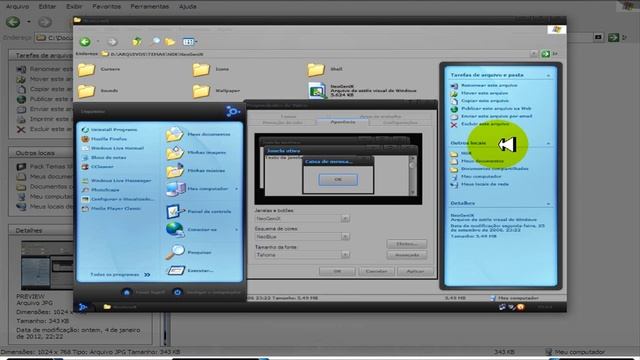Viewport: 640px width, 360px height.
Task: Click OK inside the Caixa de mensagem preview
Action: coord(338,180)
